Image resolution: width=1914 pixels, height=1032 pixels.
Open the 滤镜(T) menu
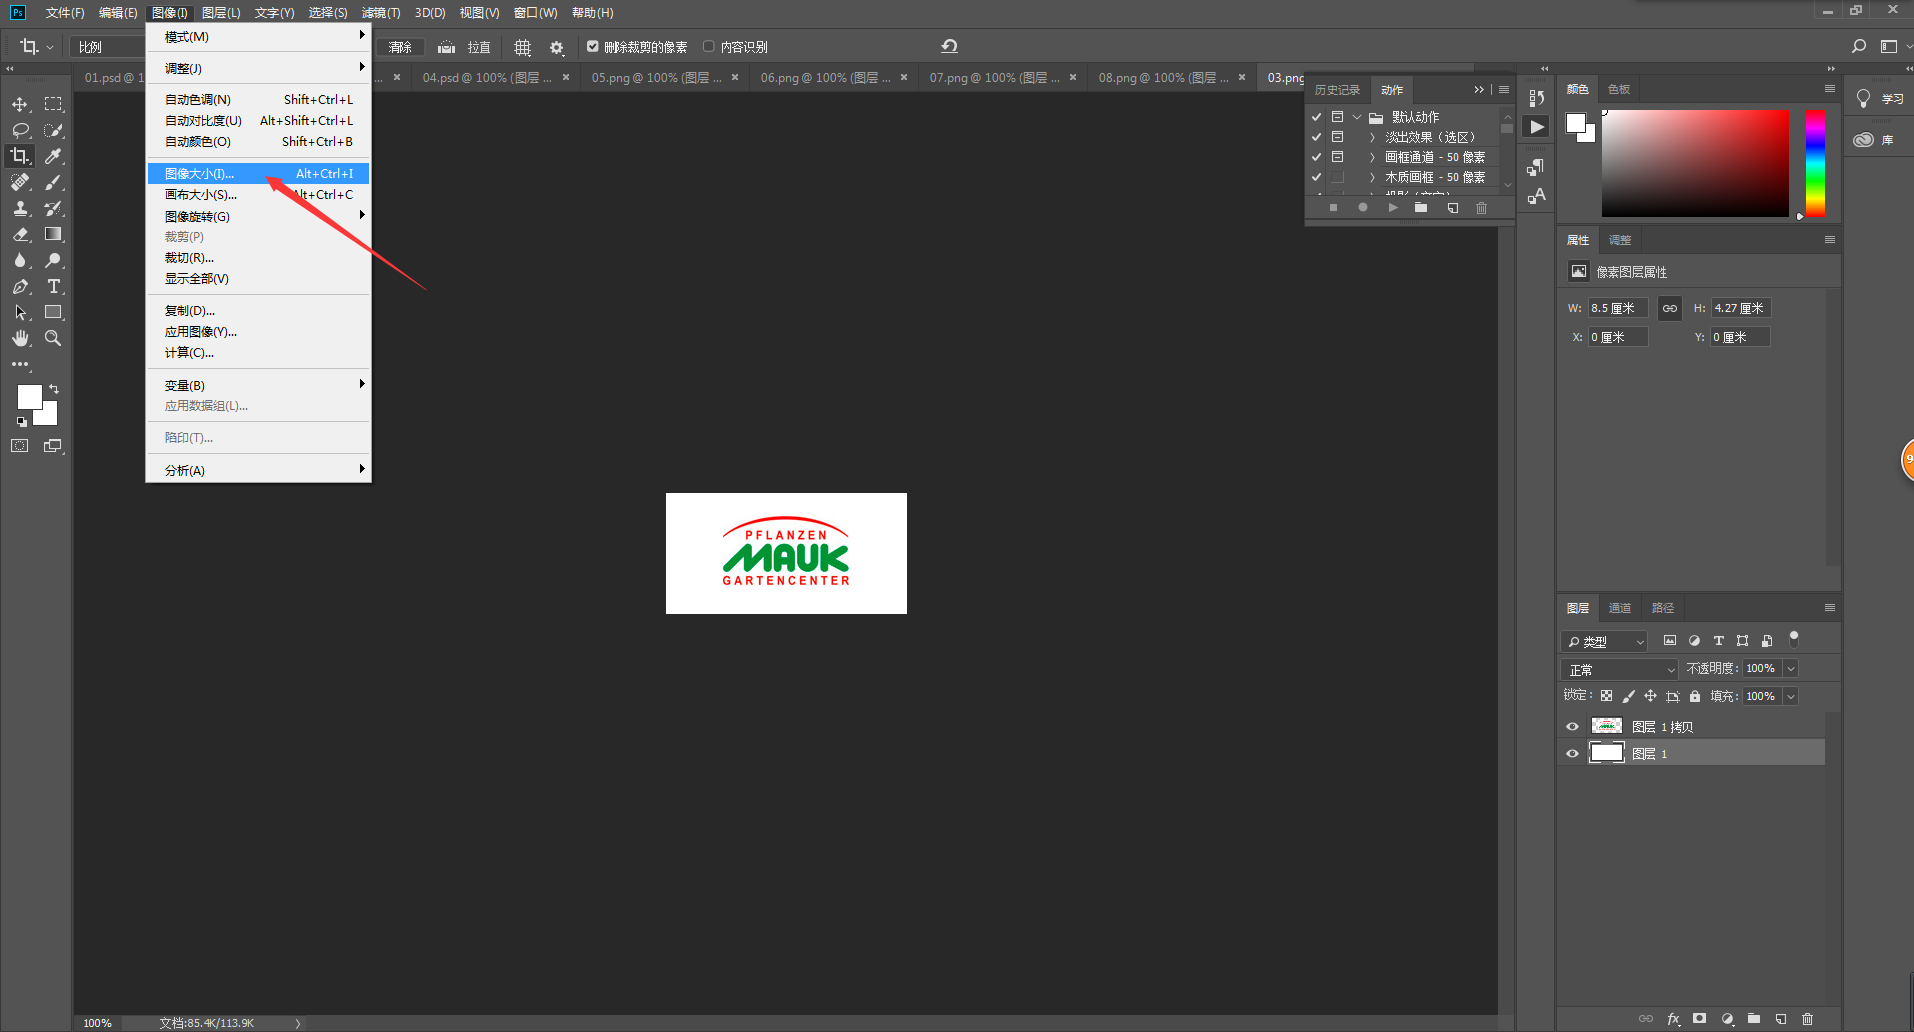coord(381,12)
